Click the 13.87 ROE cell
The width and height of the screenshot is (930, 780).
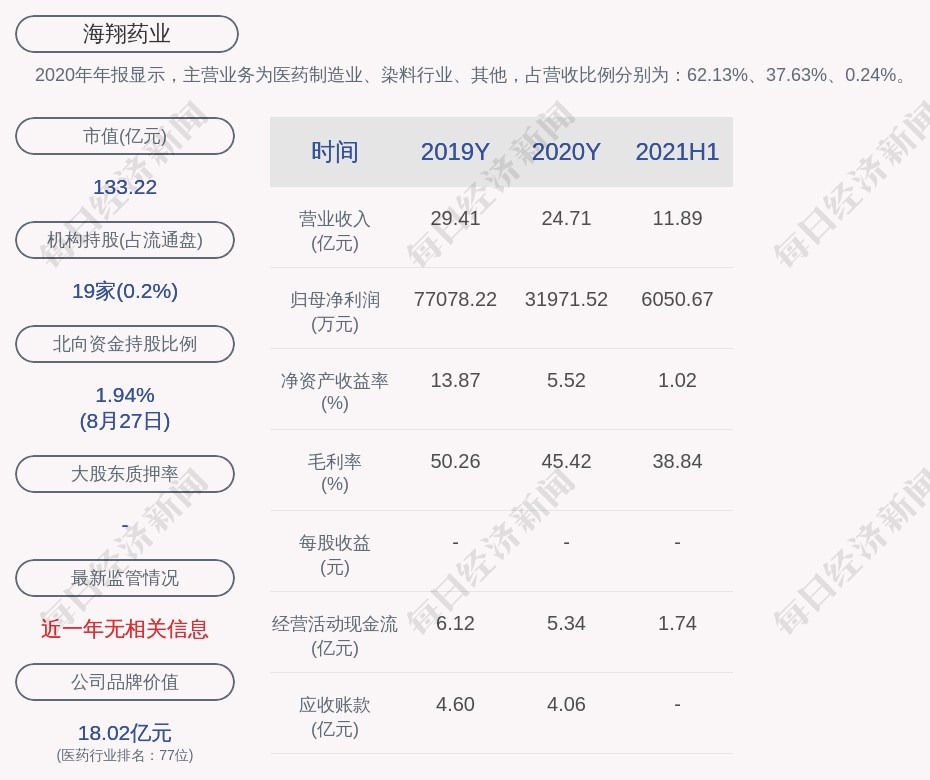coord(455,380)
